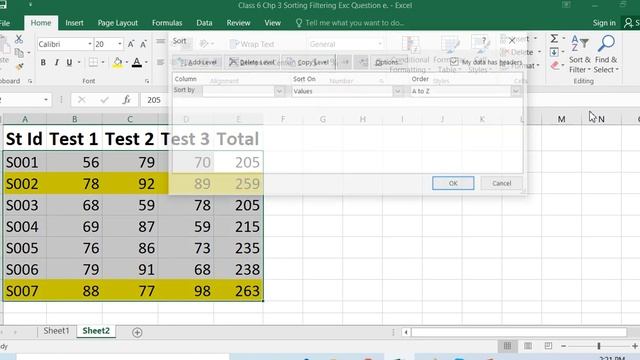This screenshot has height=360, width=640.
Task: Open Font Color dropdown arrow
Action: [146, 62]
